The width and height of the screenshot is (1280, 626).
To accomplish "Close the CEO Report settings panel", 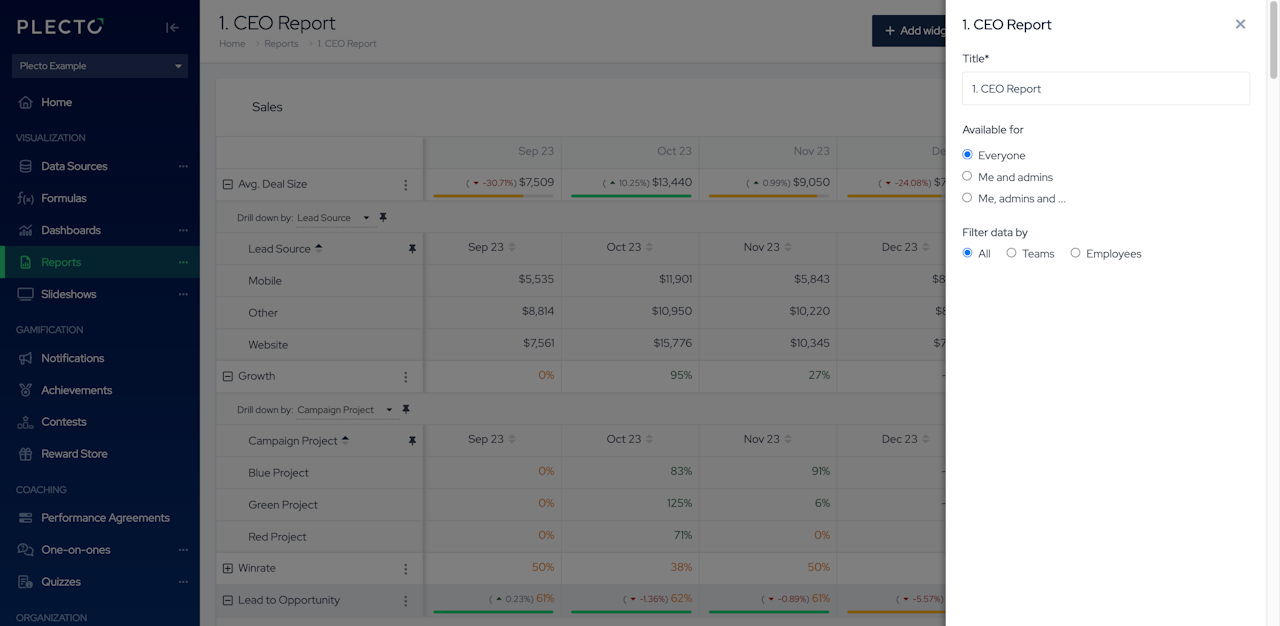I will point(1240,24).
